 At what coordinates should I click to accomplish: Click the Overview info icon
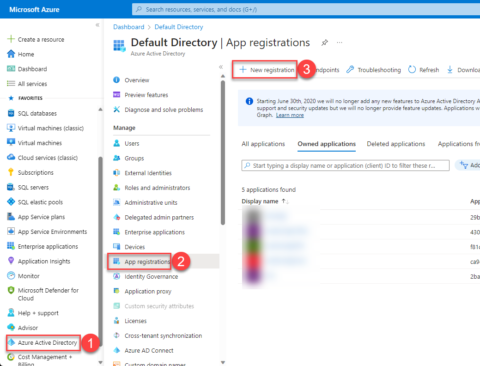pos(116,80)
